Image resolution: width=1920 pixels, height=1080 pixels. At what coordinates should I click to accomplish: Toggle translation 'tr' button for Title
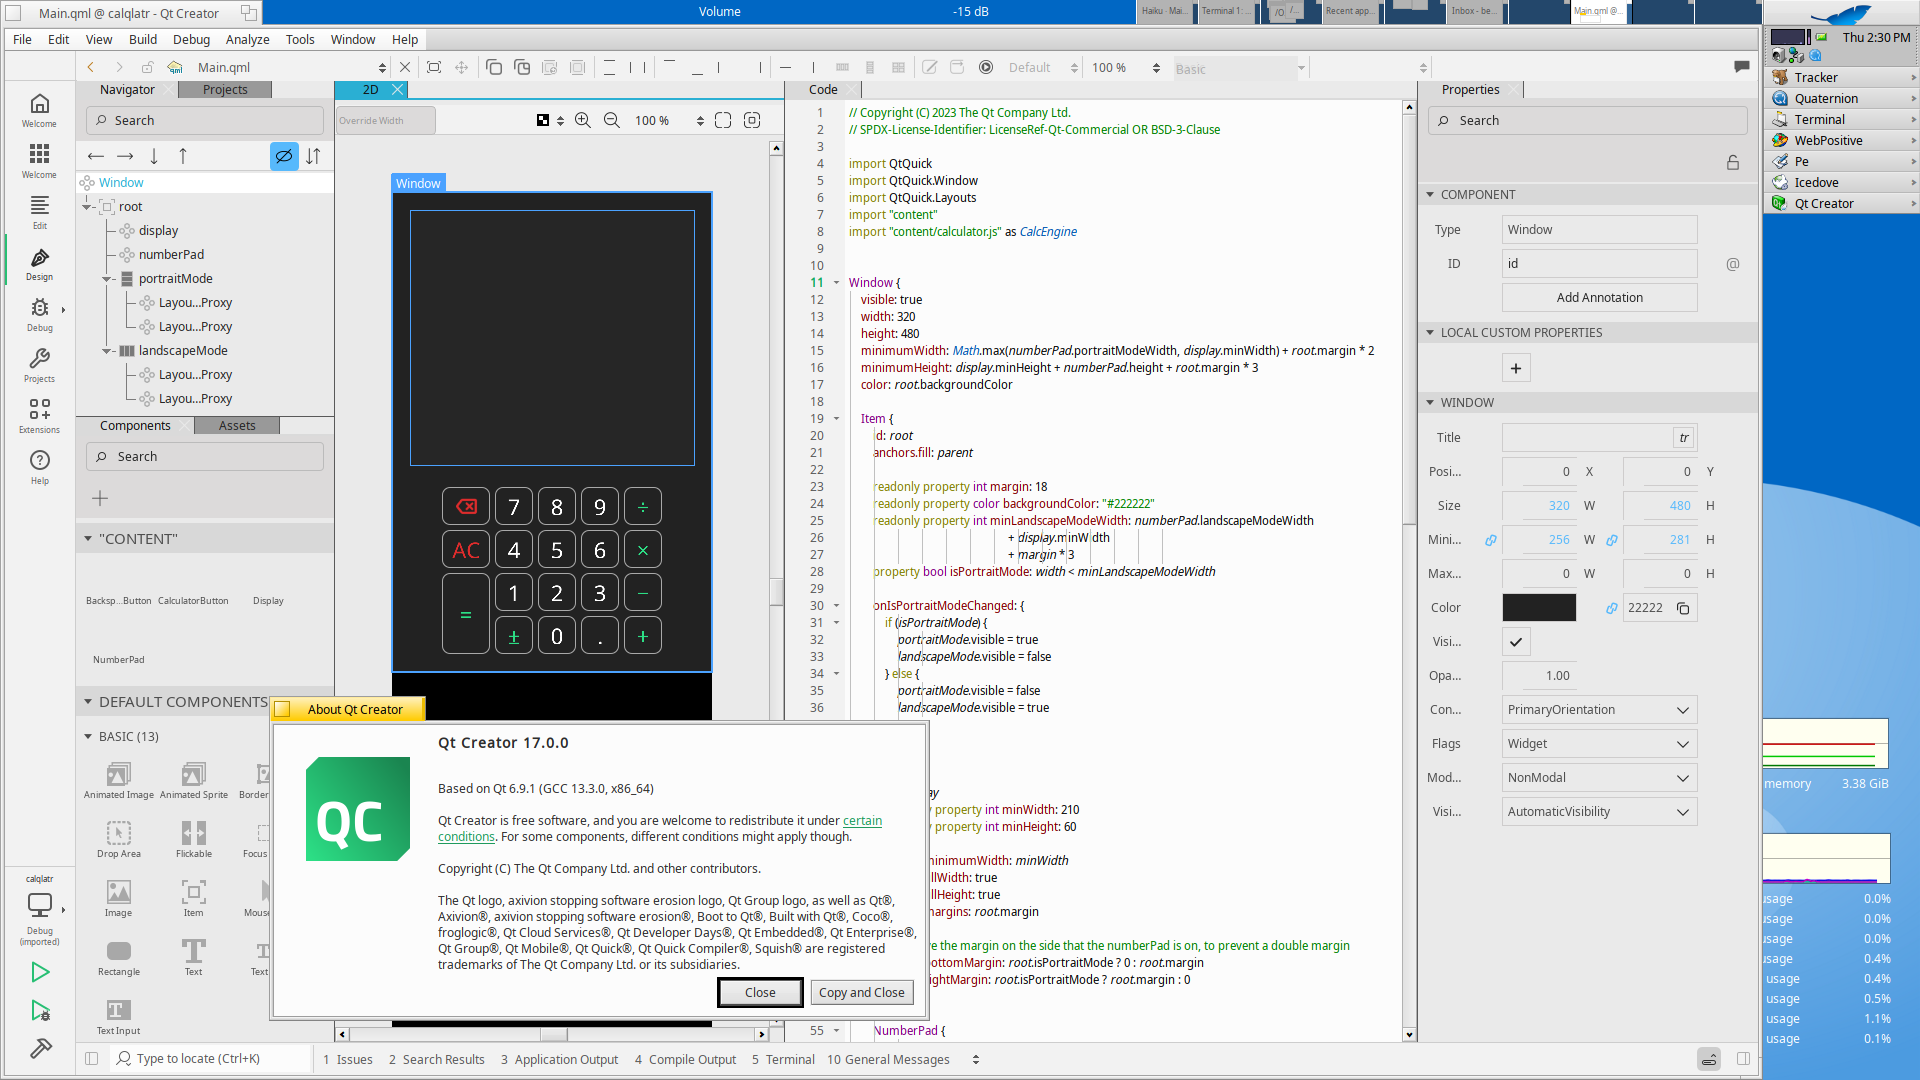(1684, 438)
